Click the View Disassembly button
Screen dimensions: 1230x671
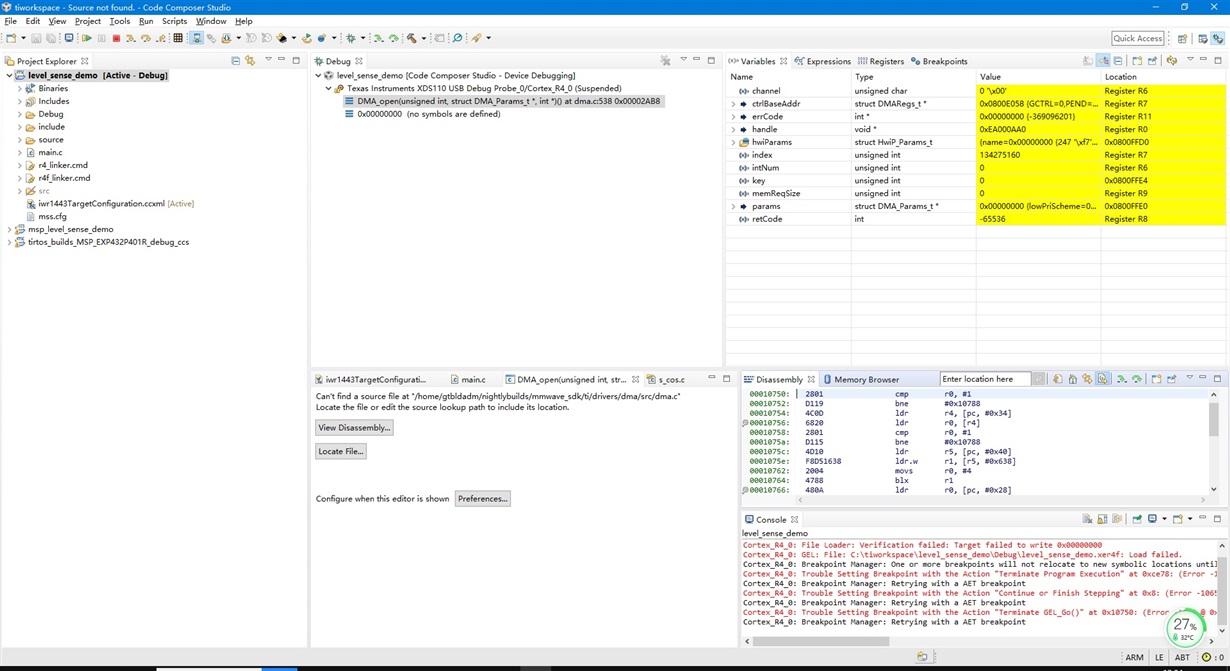[354, 428]
